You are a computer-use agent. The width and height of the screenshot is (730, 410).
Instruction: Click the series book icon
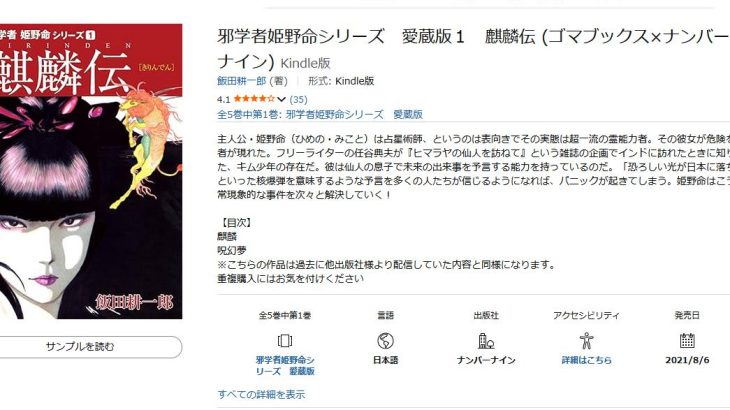[284, 341]
